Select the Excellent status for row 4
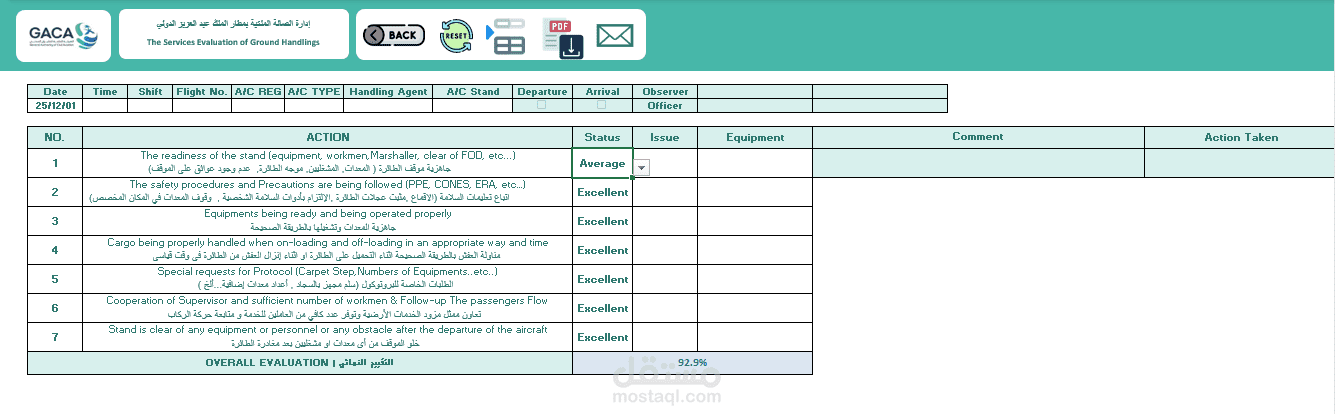The height and width of the screenshot is (414, 1335). [602, 250]
